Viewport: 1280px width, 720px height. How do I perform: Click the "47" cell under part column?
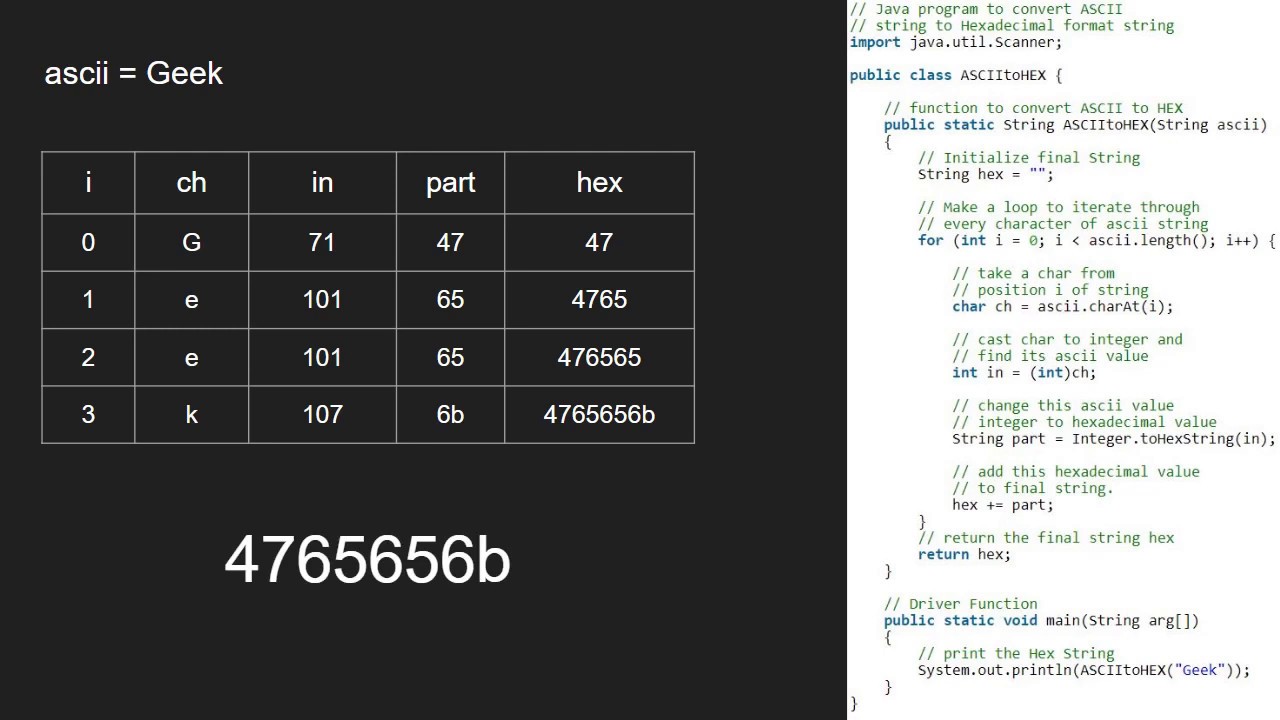point(450,242)
